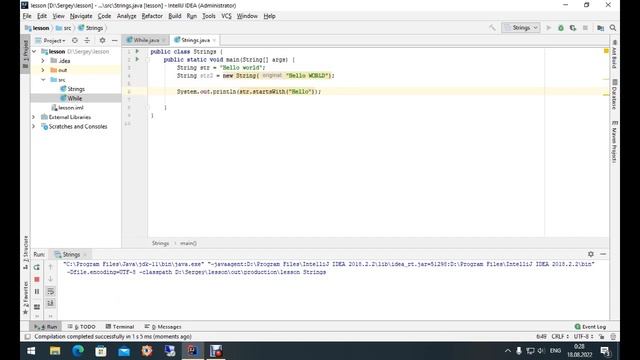
Task: Select Strings class in project tree
Action: coord(72,89)
